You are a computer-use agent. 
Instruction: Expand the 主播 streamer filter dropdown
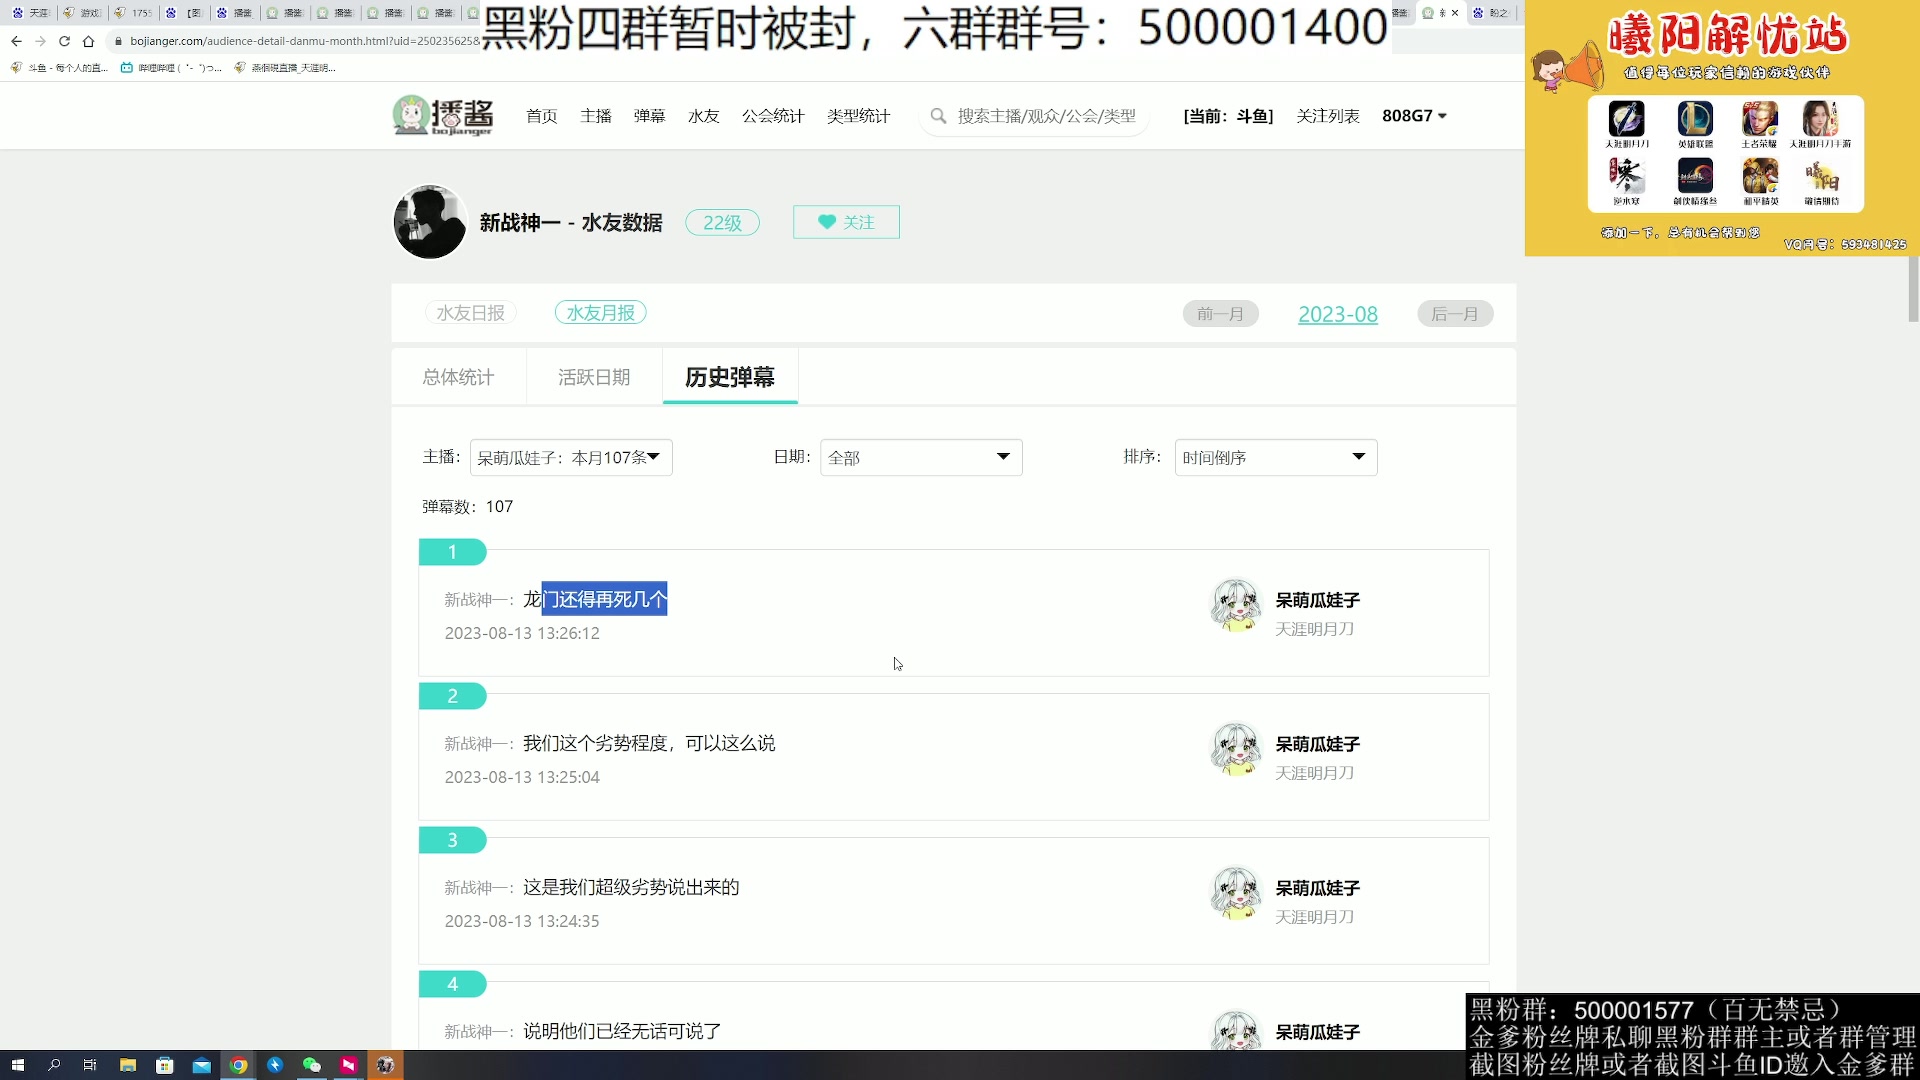[569, 457]
